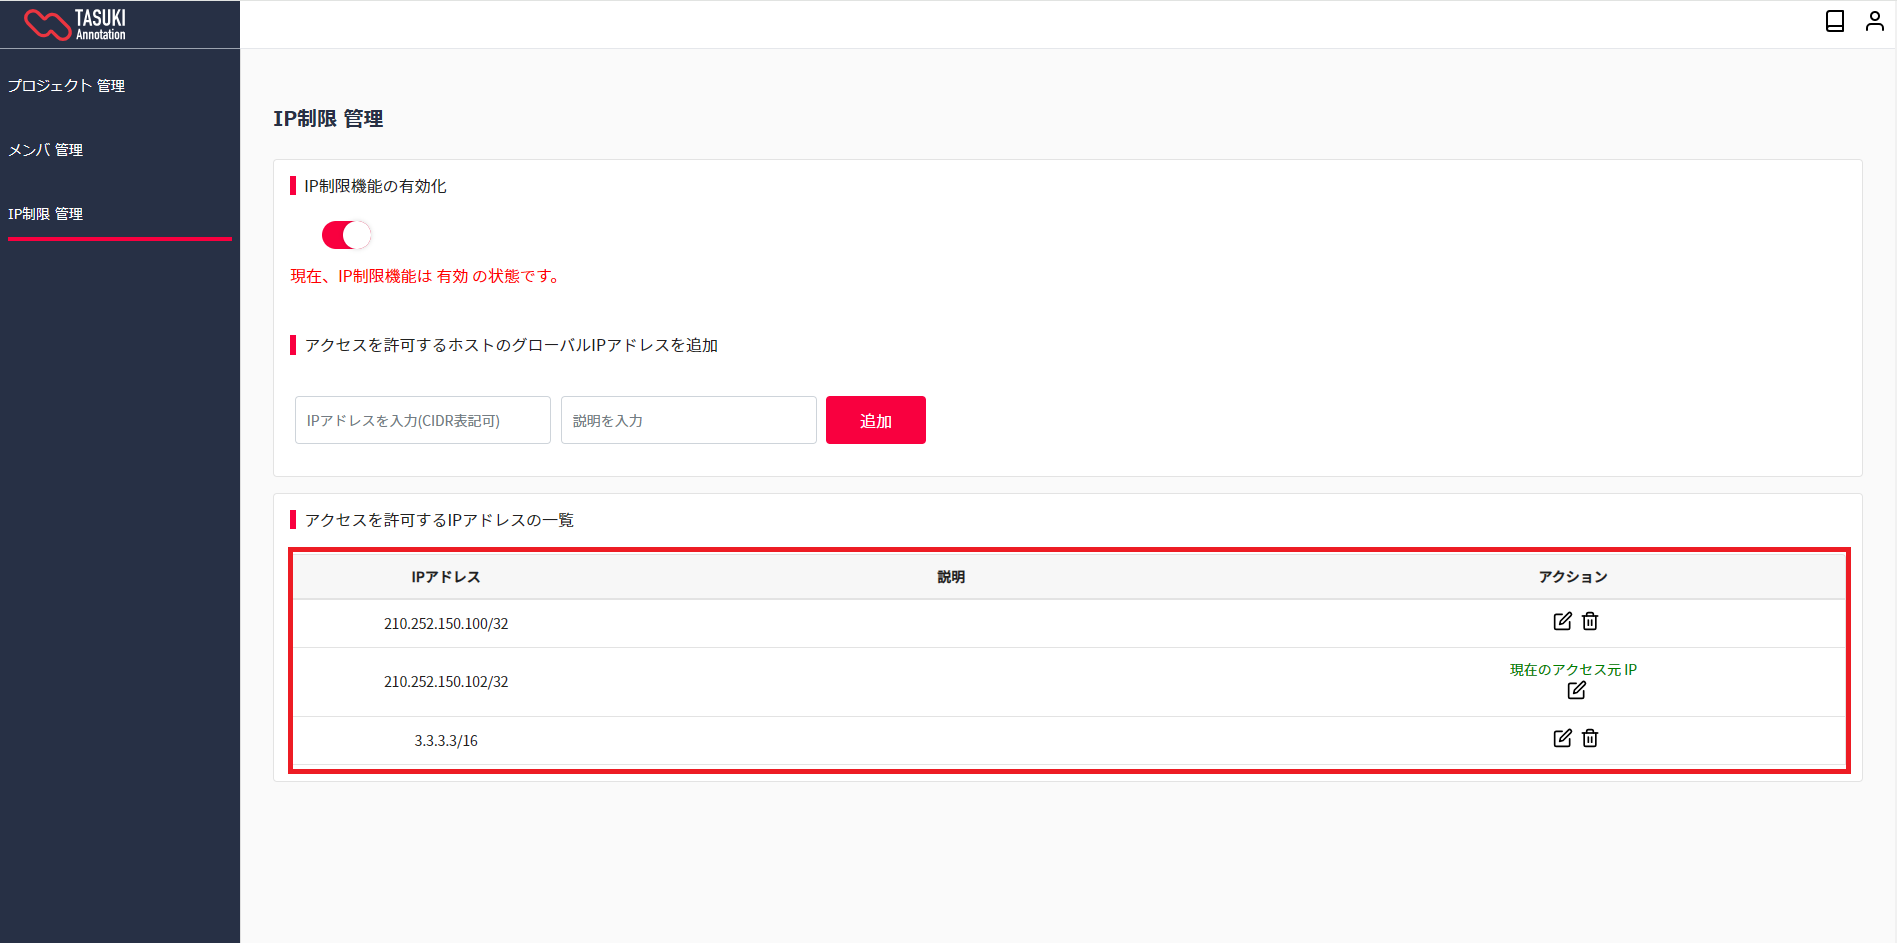Viewport: 1897px width, 943px height.
Task: Edit the 3.3.3.3/16 entry
Action: click(x=1562, y=738)
